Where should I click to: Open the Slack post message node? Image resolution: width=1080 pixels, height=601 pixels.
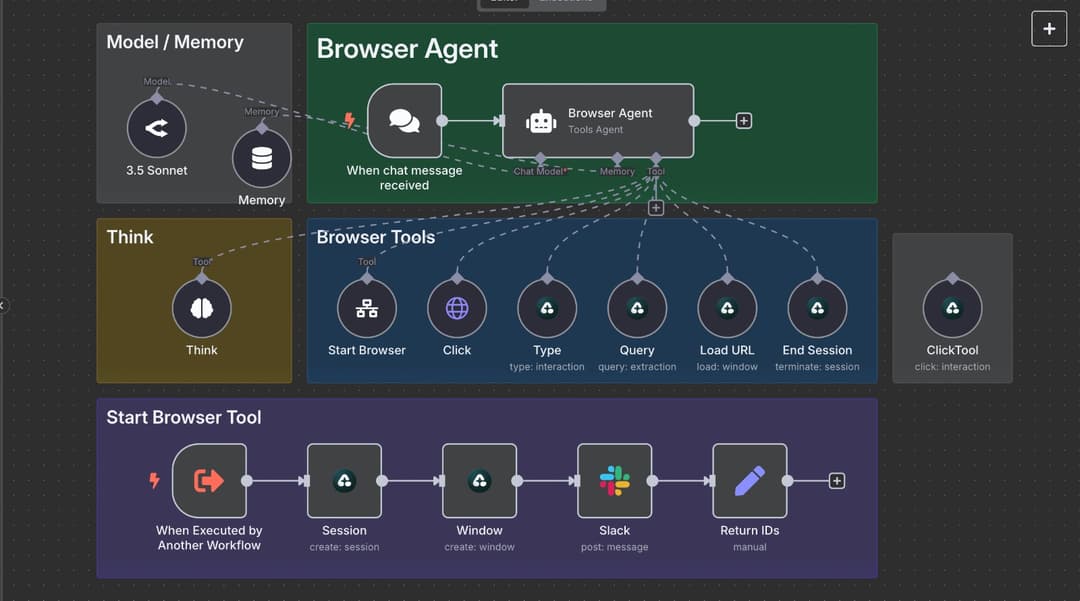pos(614,480)
